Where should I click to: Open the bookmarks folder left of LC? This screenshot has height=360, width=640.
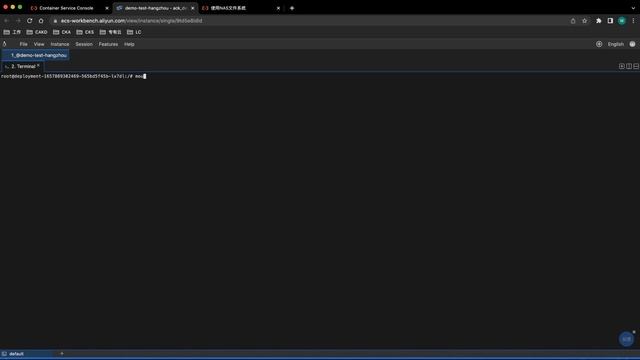tap(111, 32)
